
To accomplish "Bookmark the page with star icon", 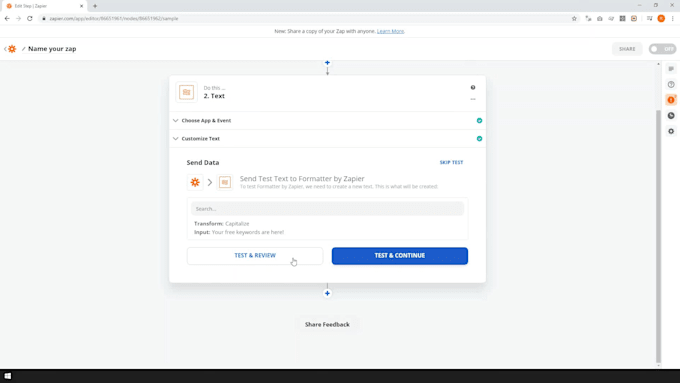I will (574, 19).
